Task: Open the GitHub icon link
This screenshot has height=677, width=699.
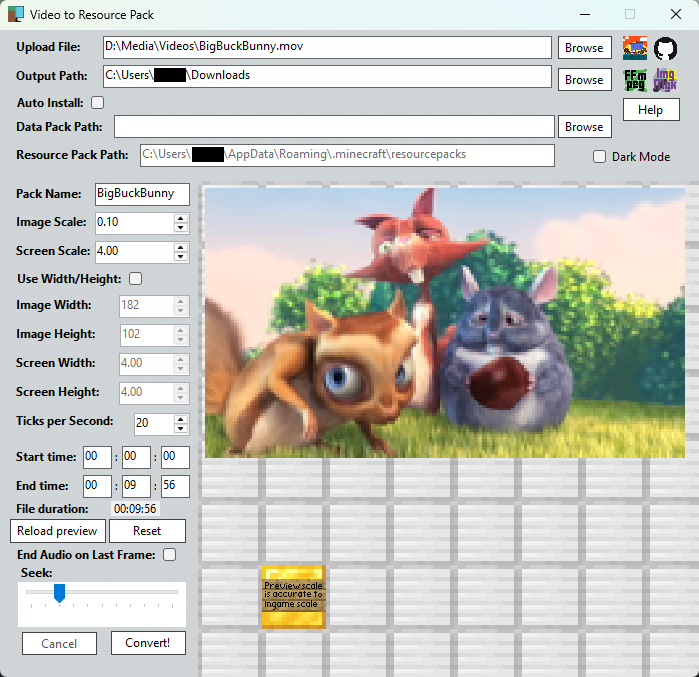Action: coord(665,48)
